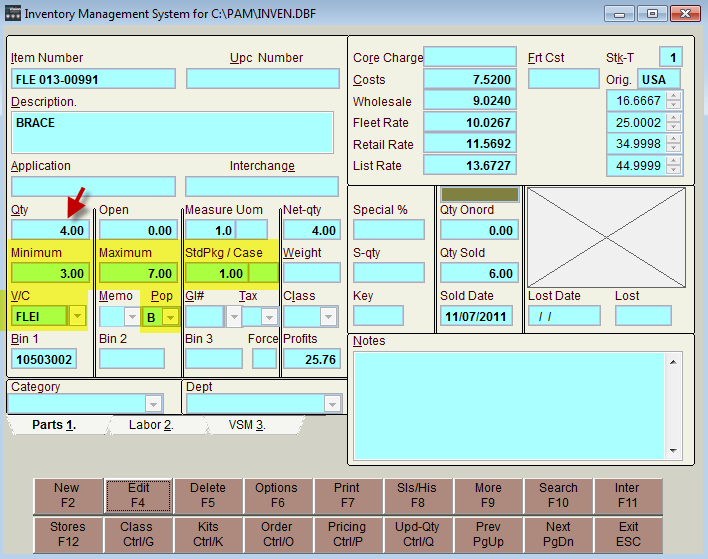Open the Gl# dropdown arrow
The width and height of the screenshot is (708, 559).
[233, 317]
